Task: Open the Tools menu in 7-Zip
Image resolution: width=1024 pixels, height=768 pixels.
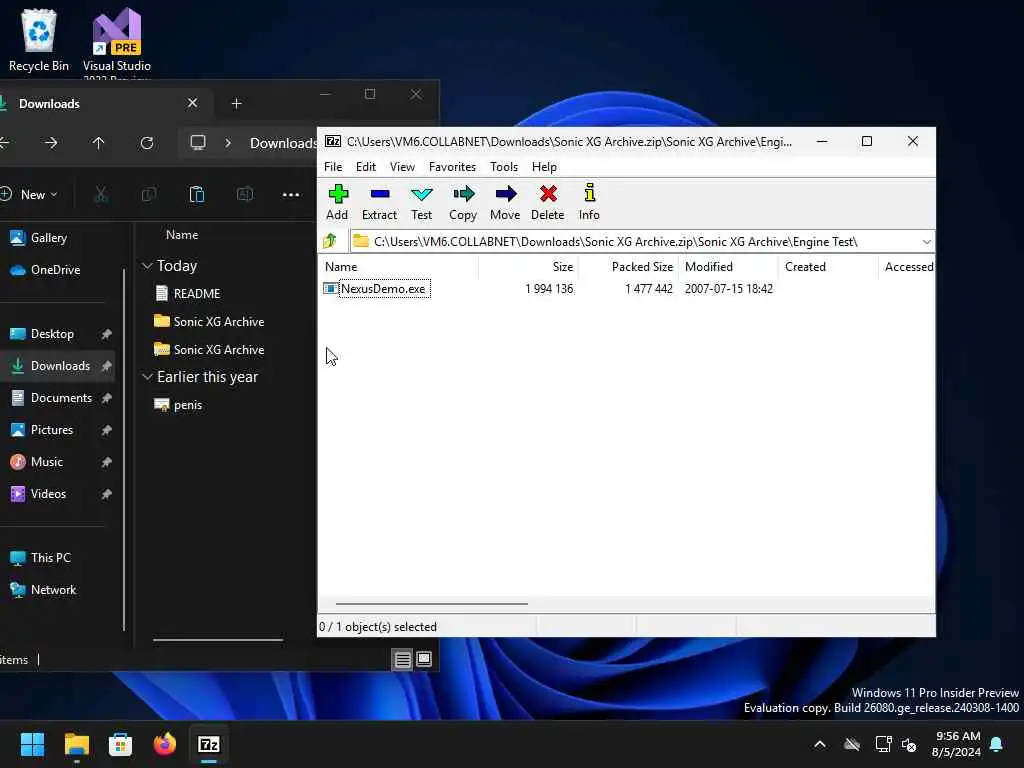Action: click(x=504, y=167)
